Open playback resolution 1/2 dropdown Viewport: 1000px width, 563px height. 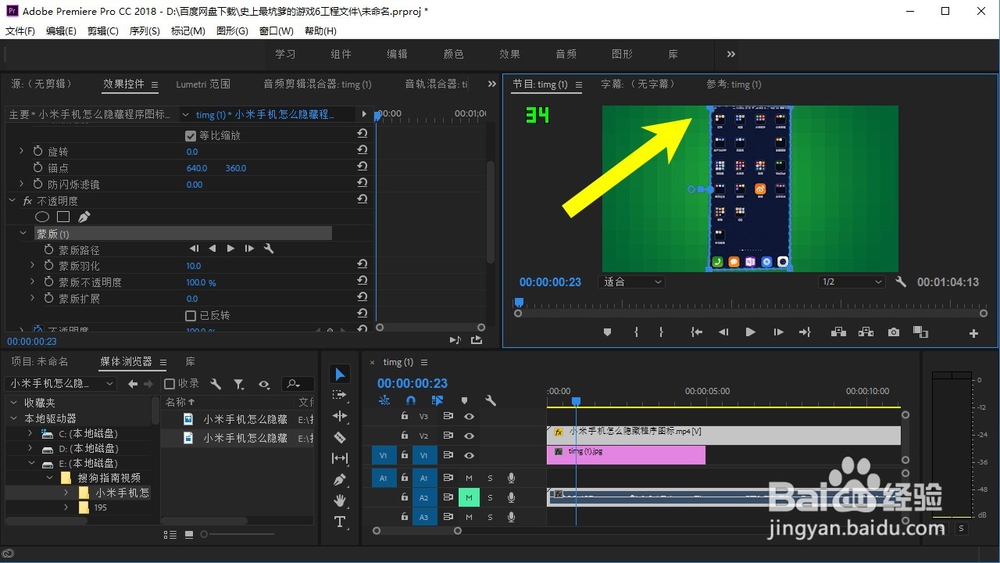(x=852, y=282)
